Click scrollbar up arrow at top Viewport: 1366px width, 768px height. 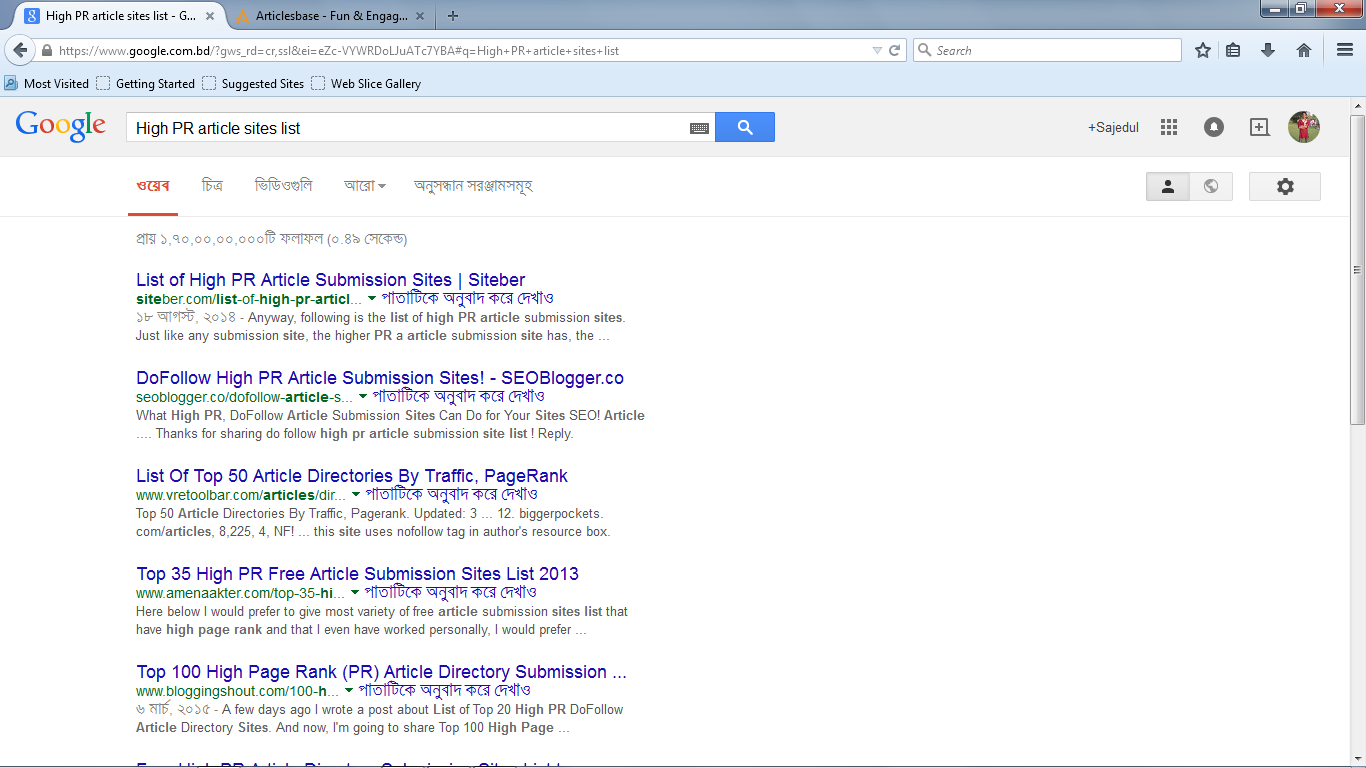(x=1357, y=105)
